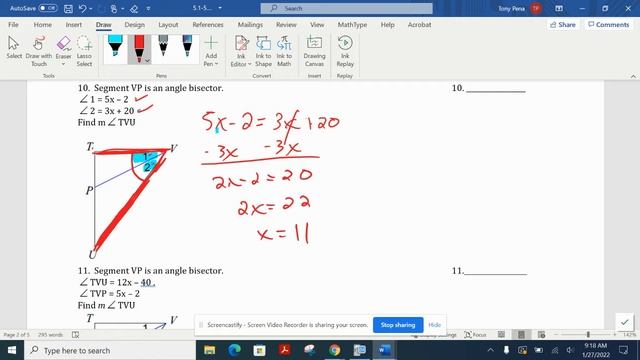Open Adobe Acrobat from taskbar
Screen dimensions: 640x360
[x=284, y=350]
